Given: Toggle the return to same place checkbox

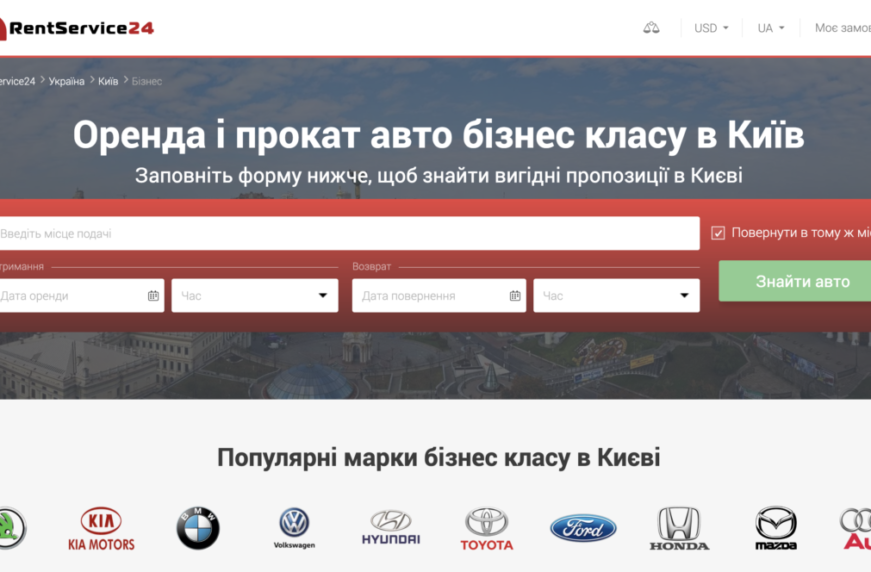Looking at the screenshot, I should point(718,233).
